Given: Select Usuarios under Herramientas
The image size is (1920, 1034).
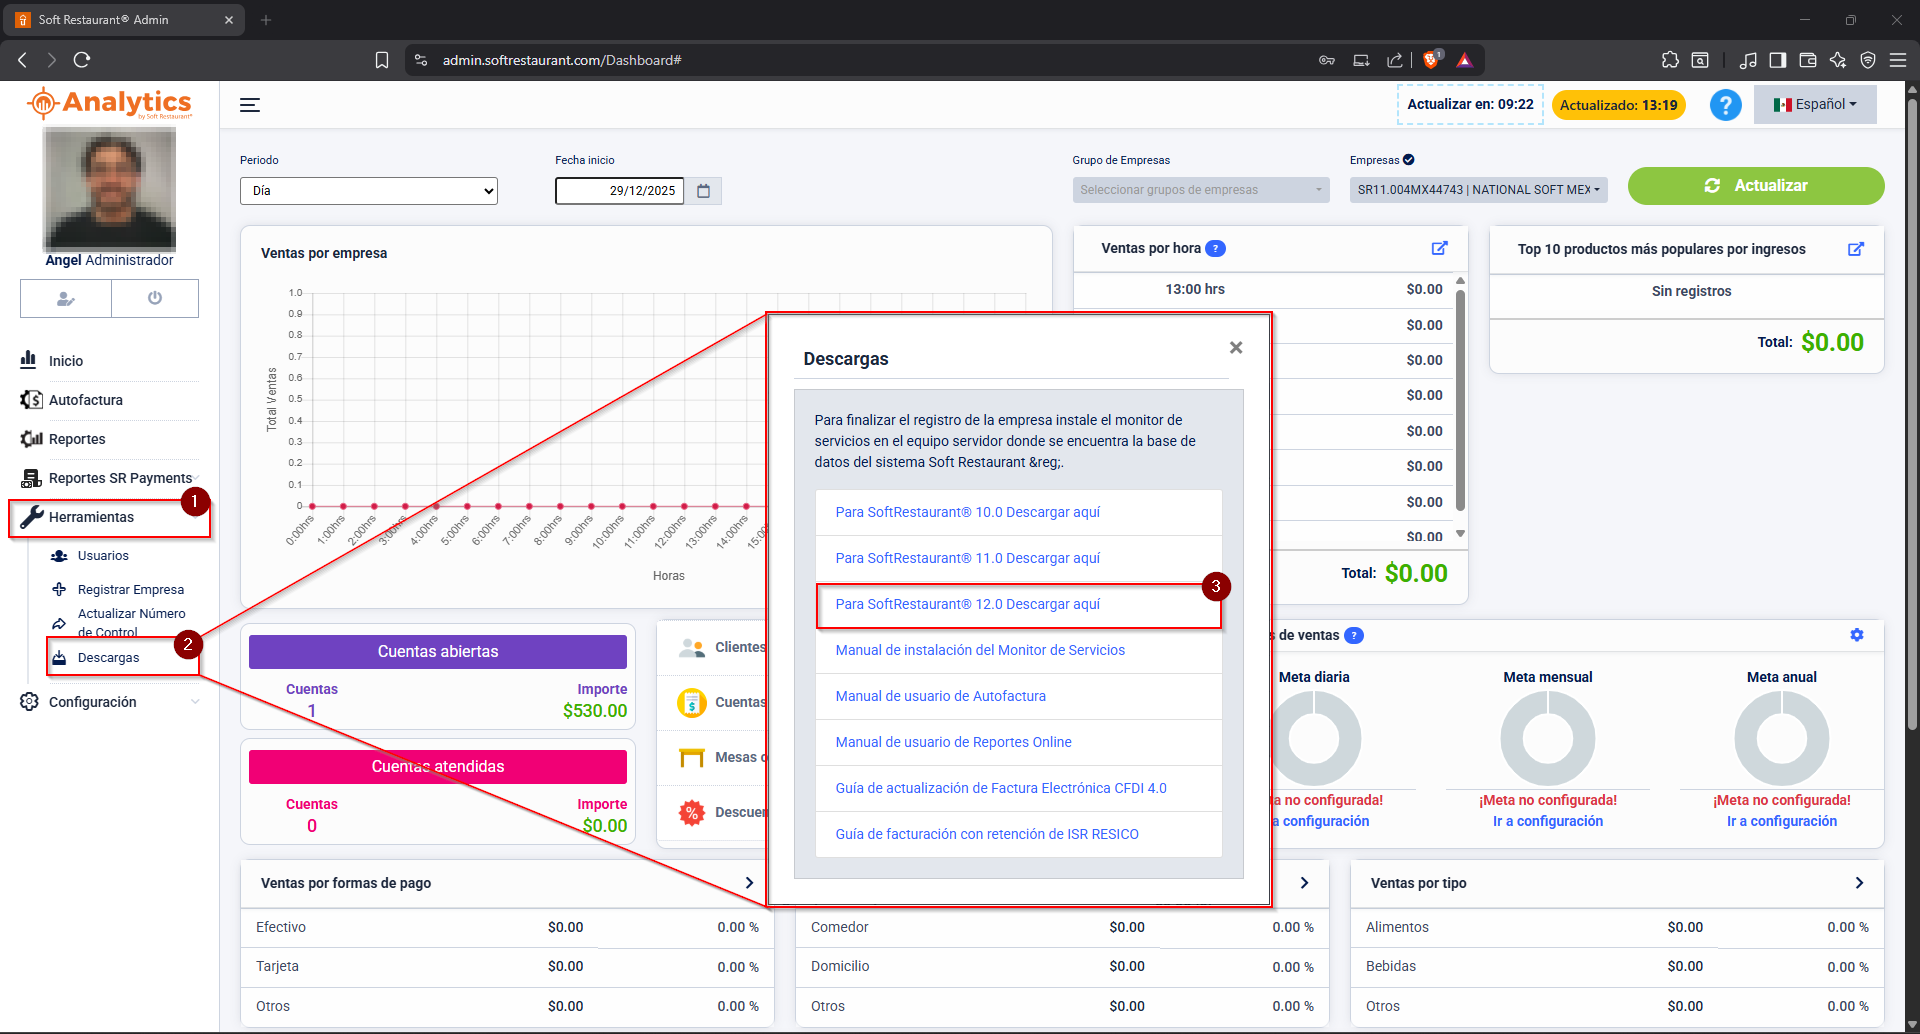Looking at the screenshot, I should 103,556.
